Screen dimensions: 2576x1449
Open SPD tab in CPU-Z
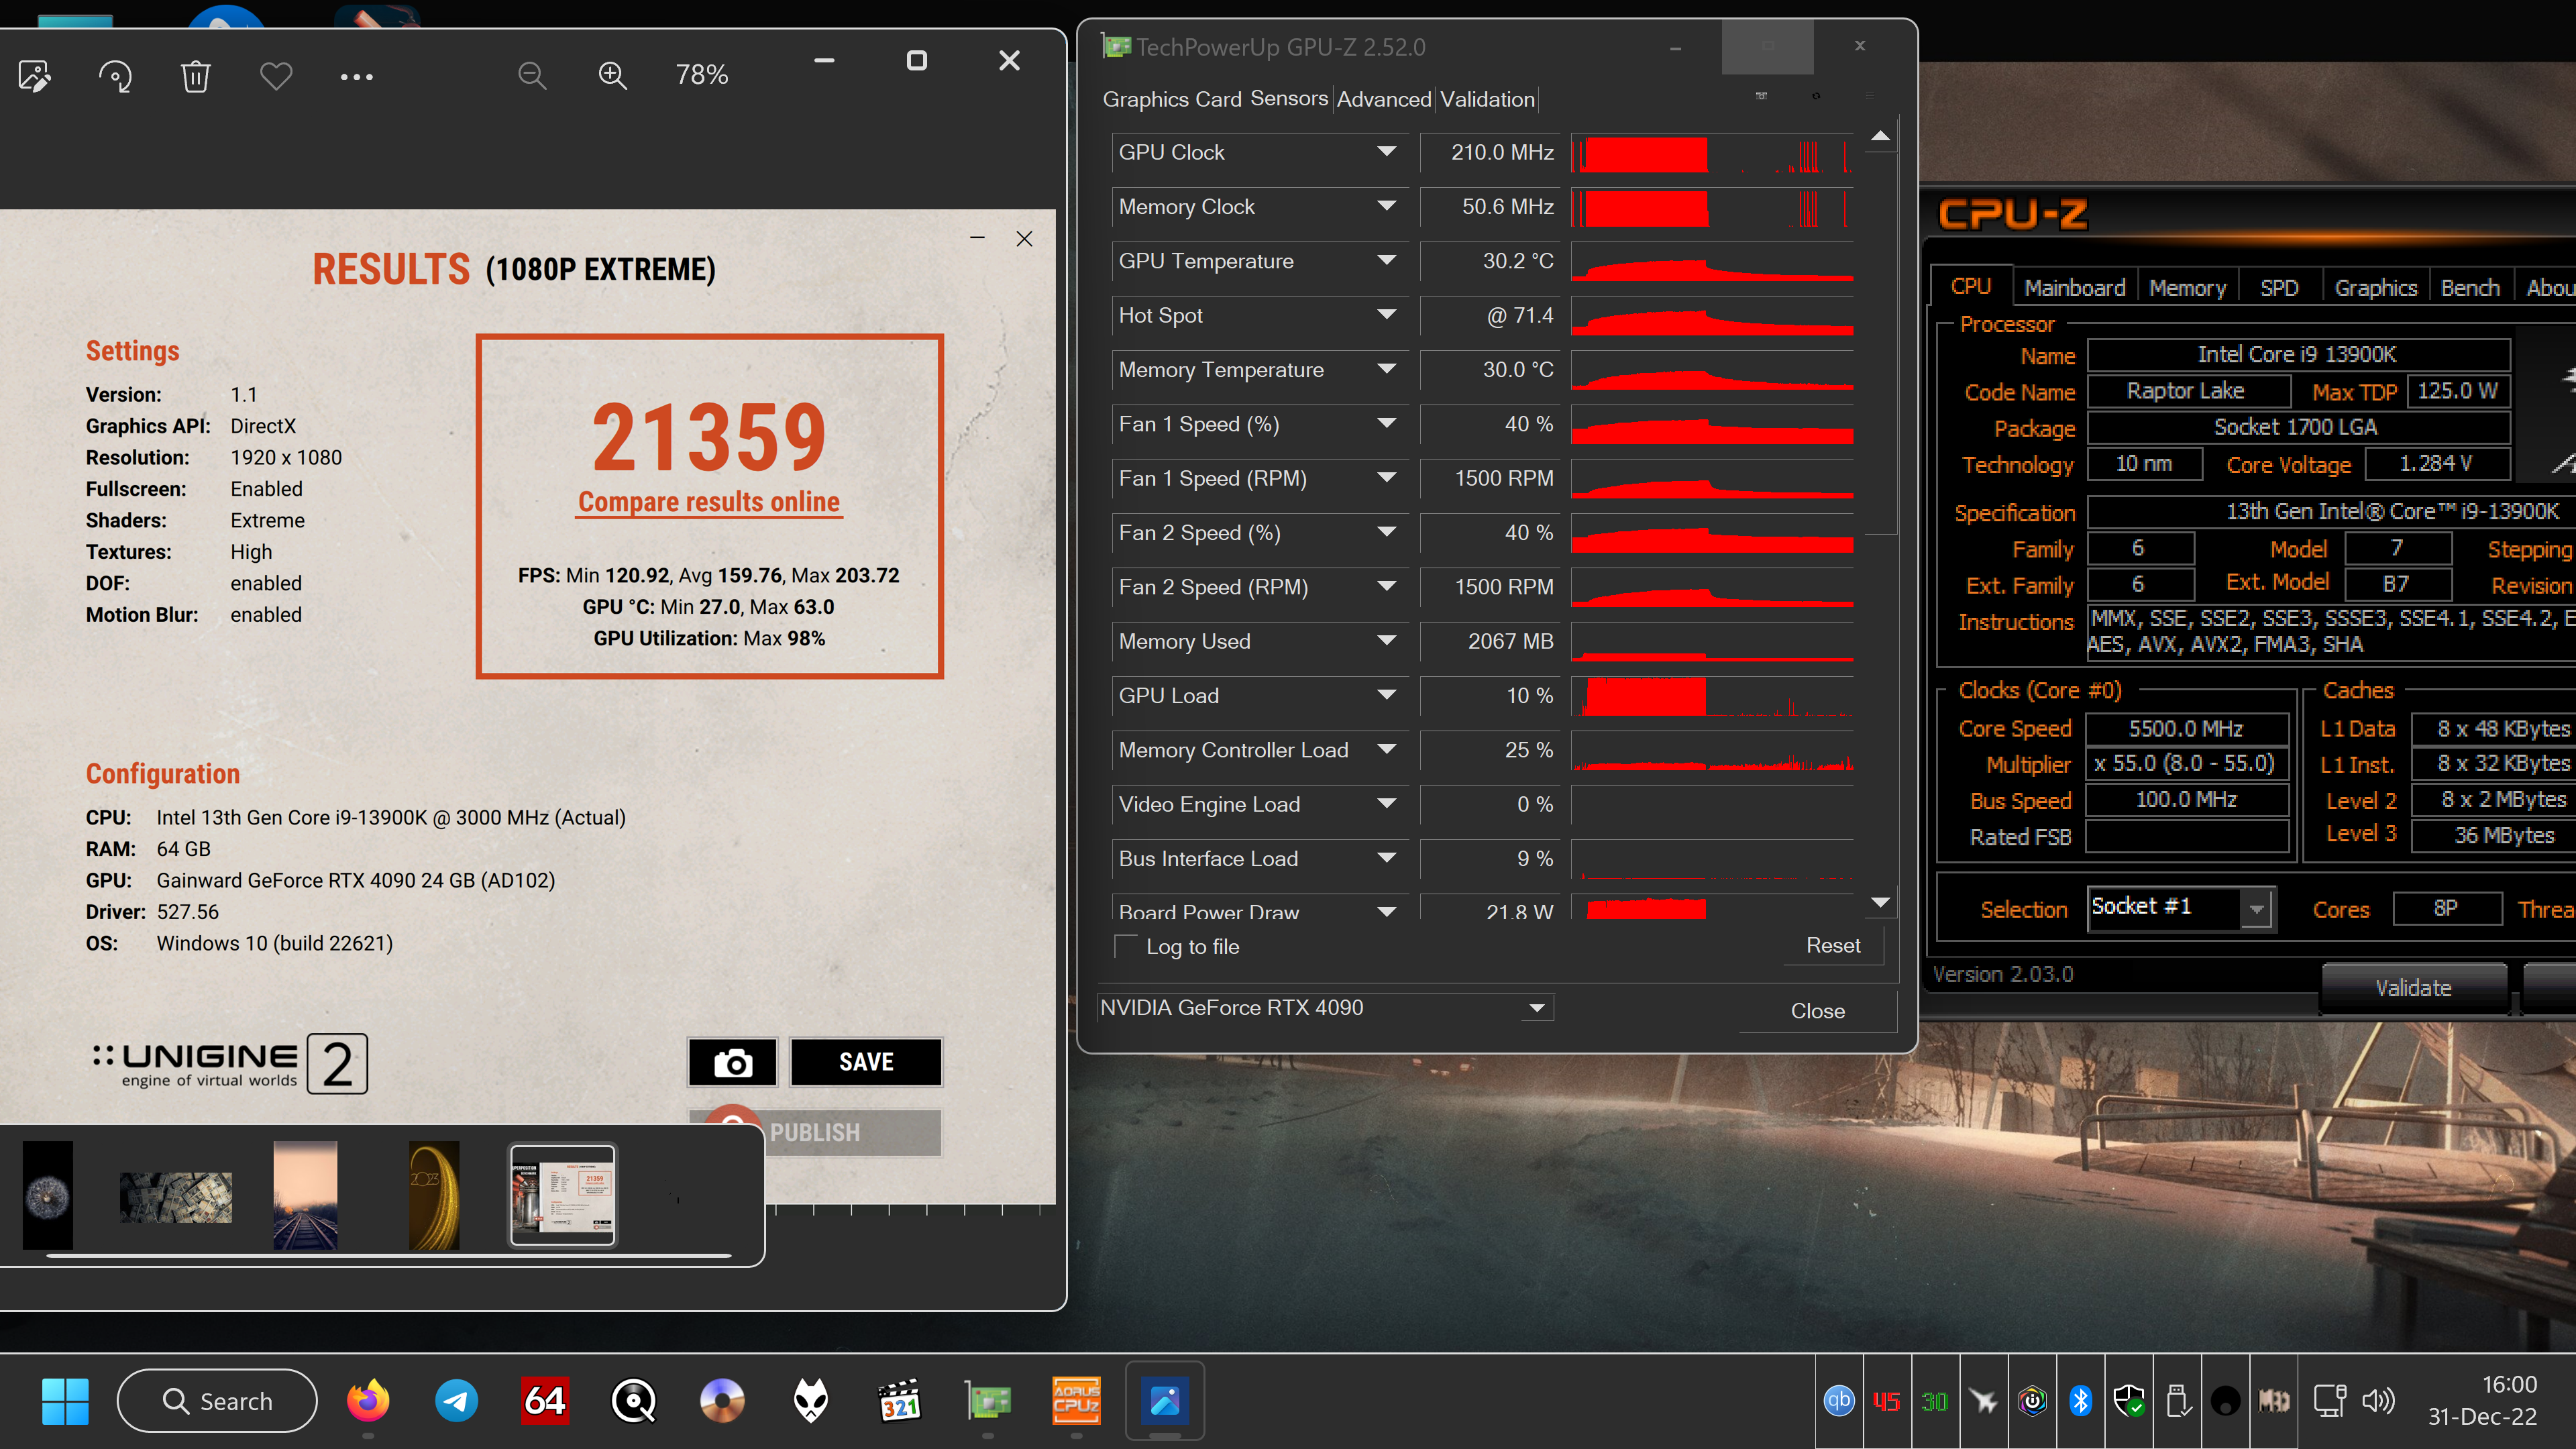click(2279, 288)
